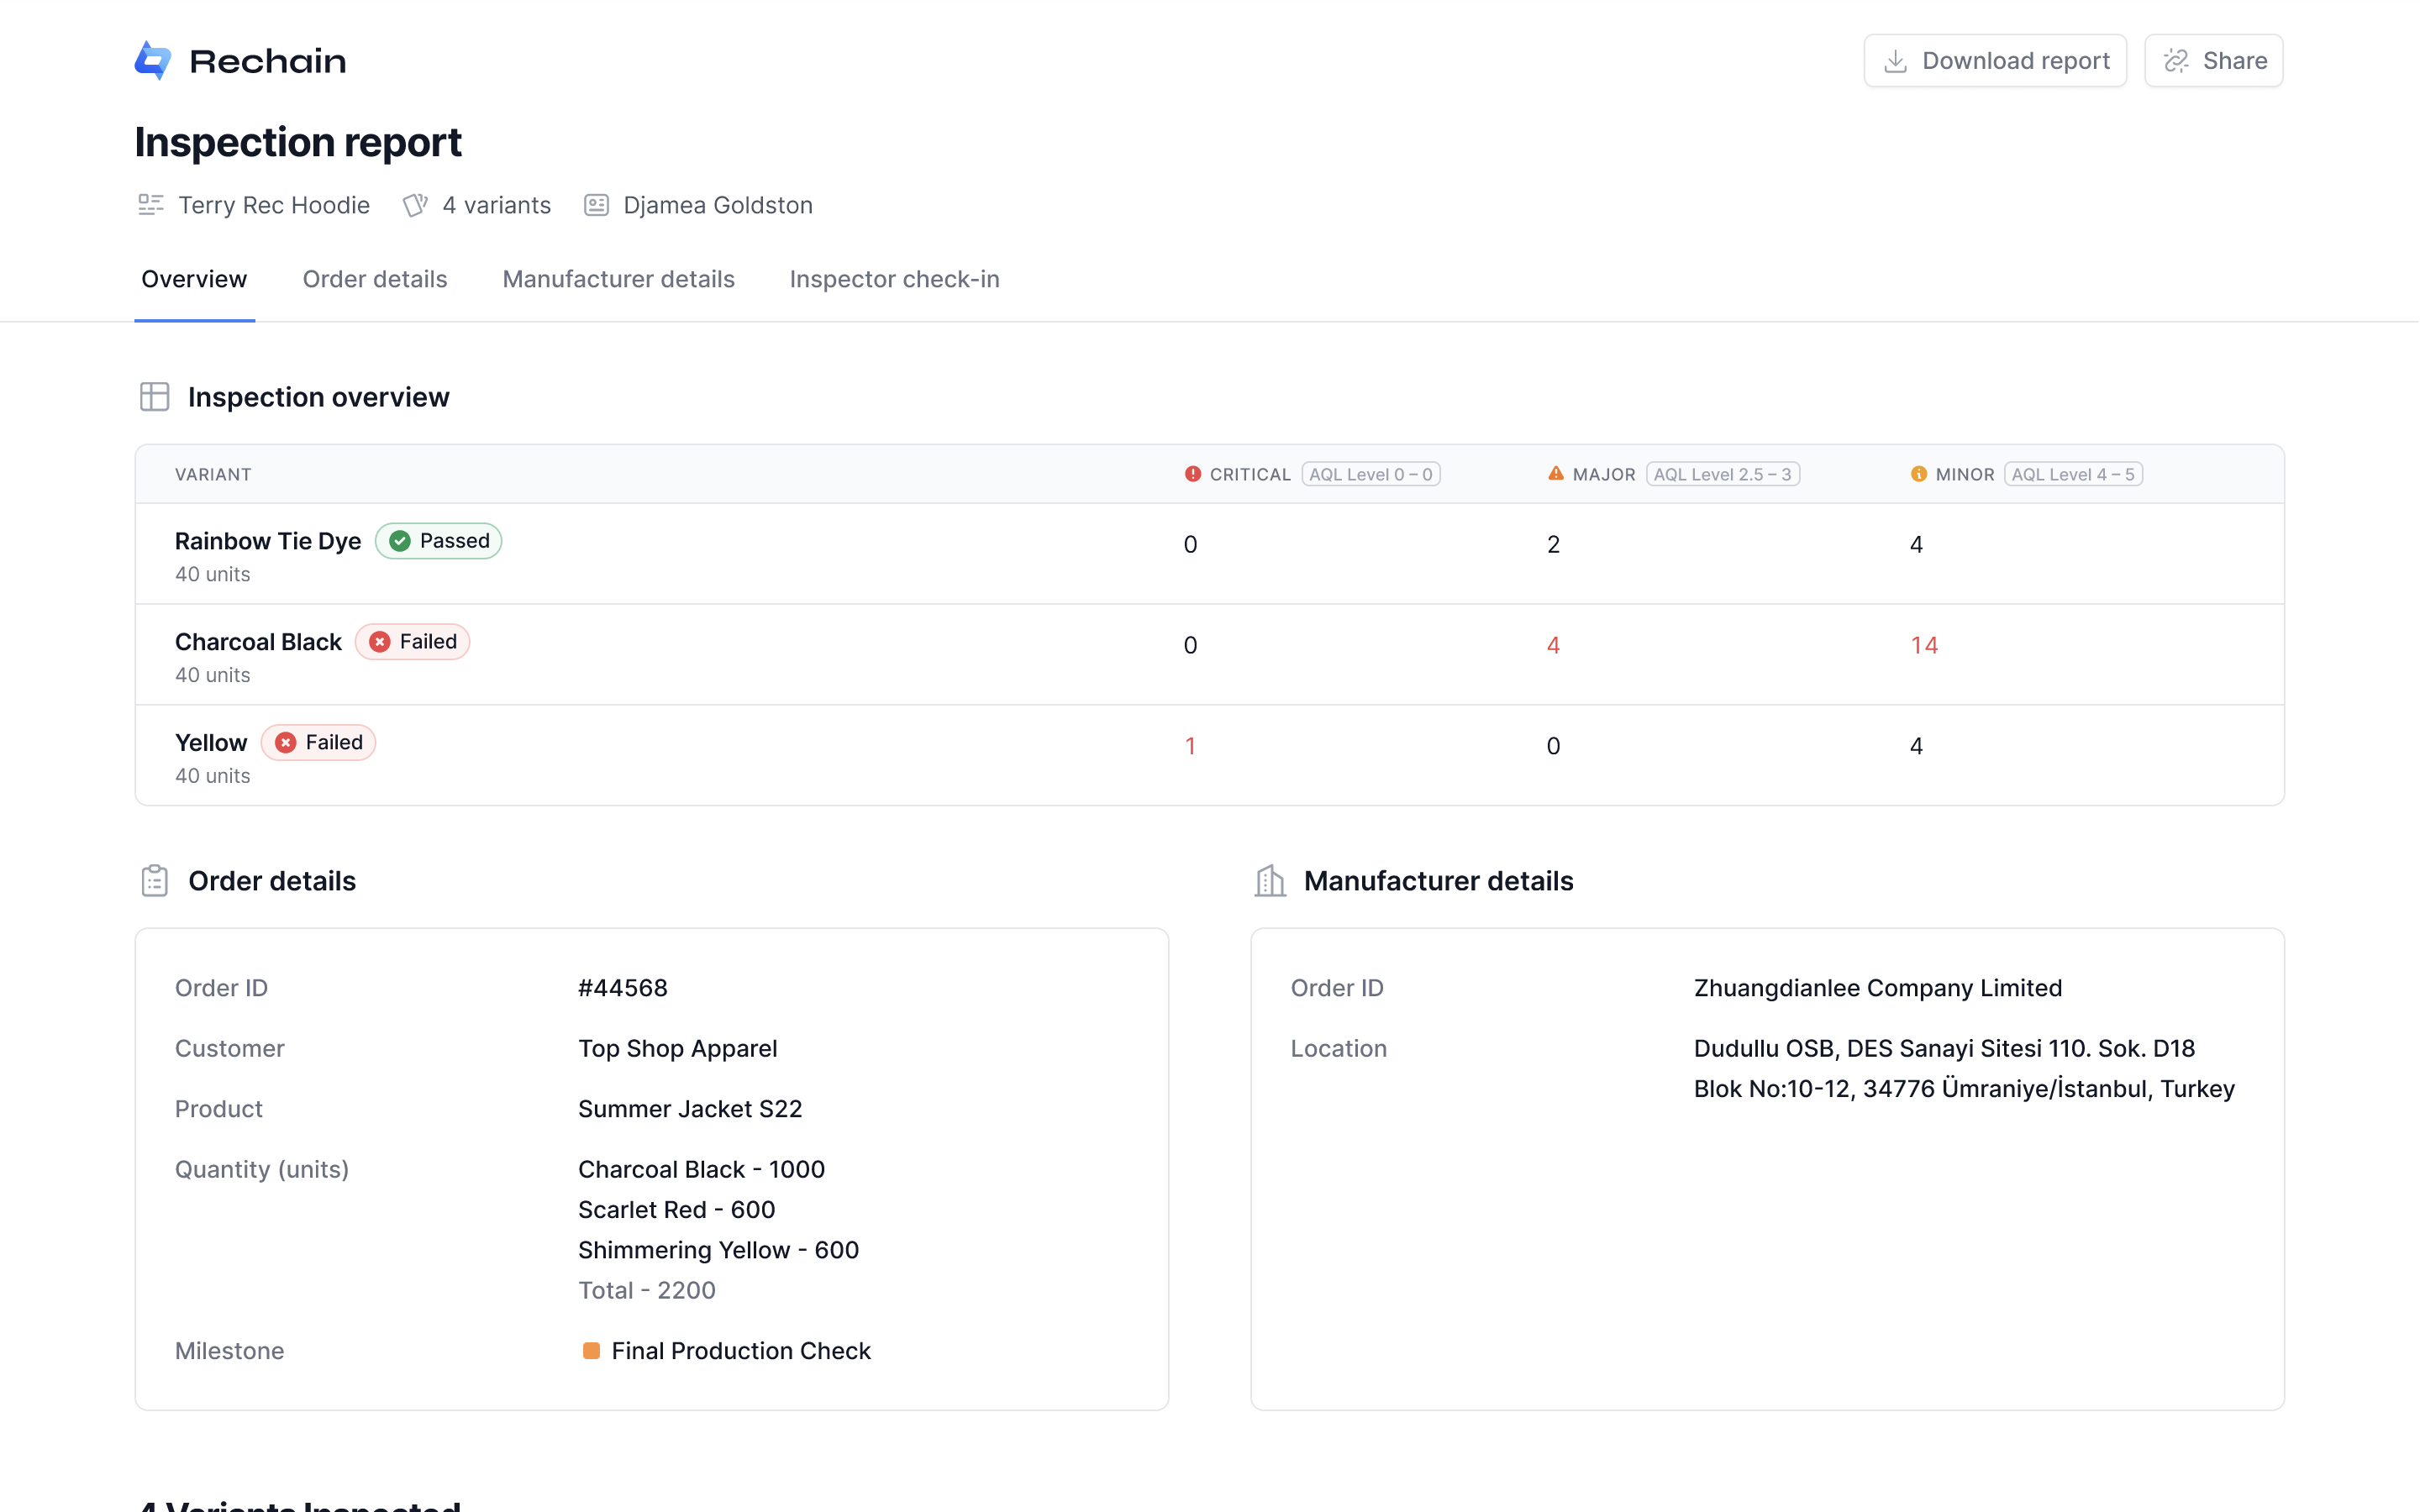Image resolution: width=2420 pixels, height=1512 pixels.
Task: Select the Overview tab
Action: click(194, 279)
